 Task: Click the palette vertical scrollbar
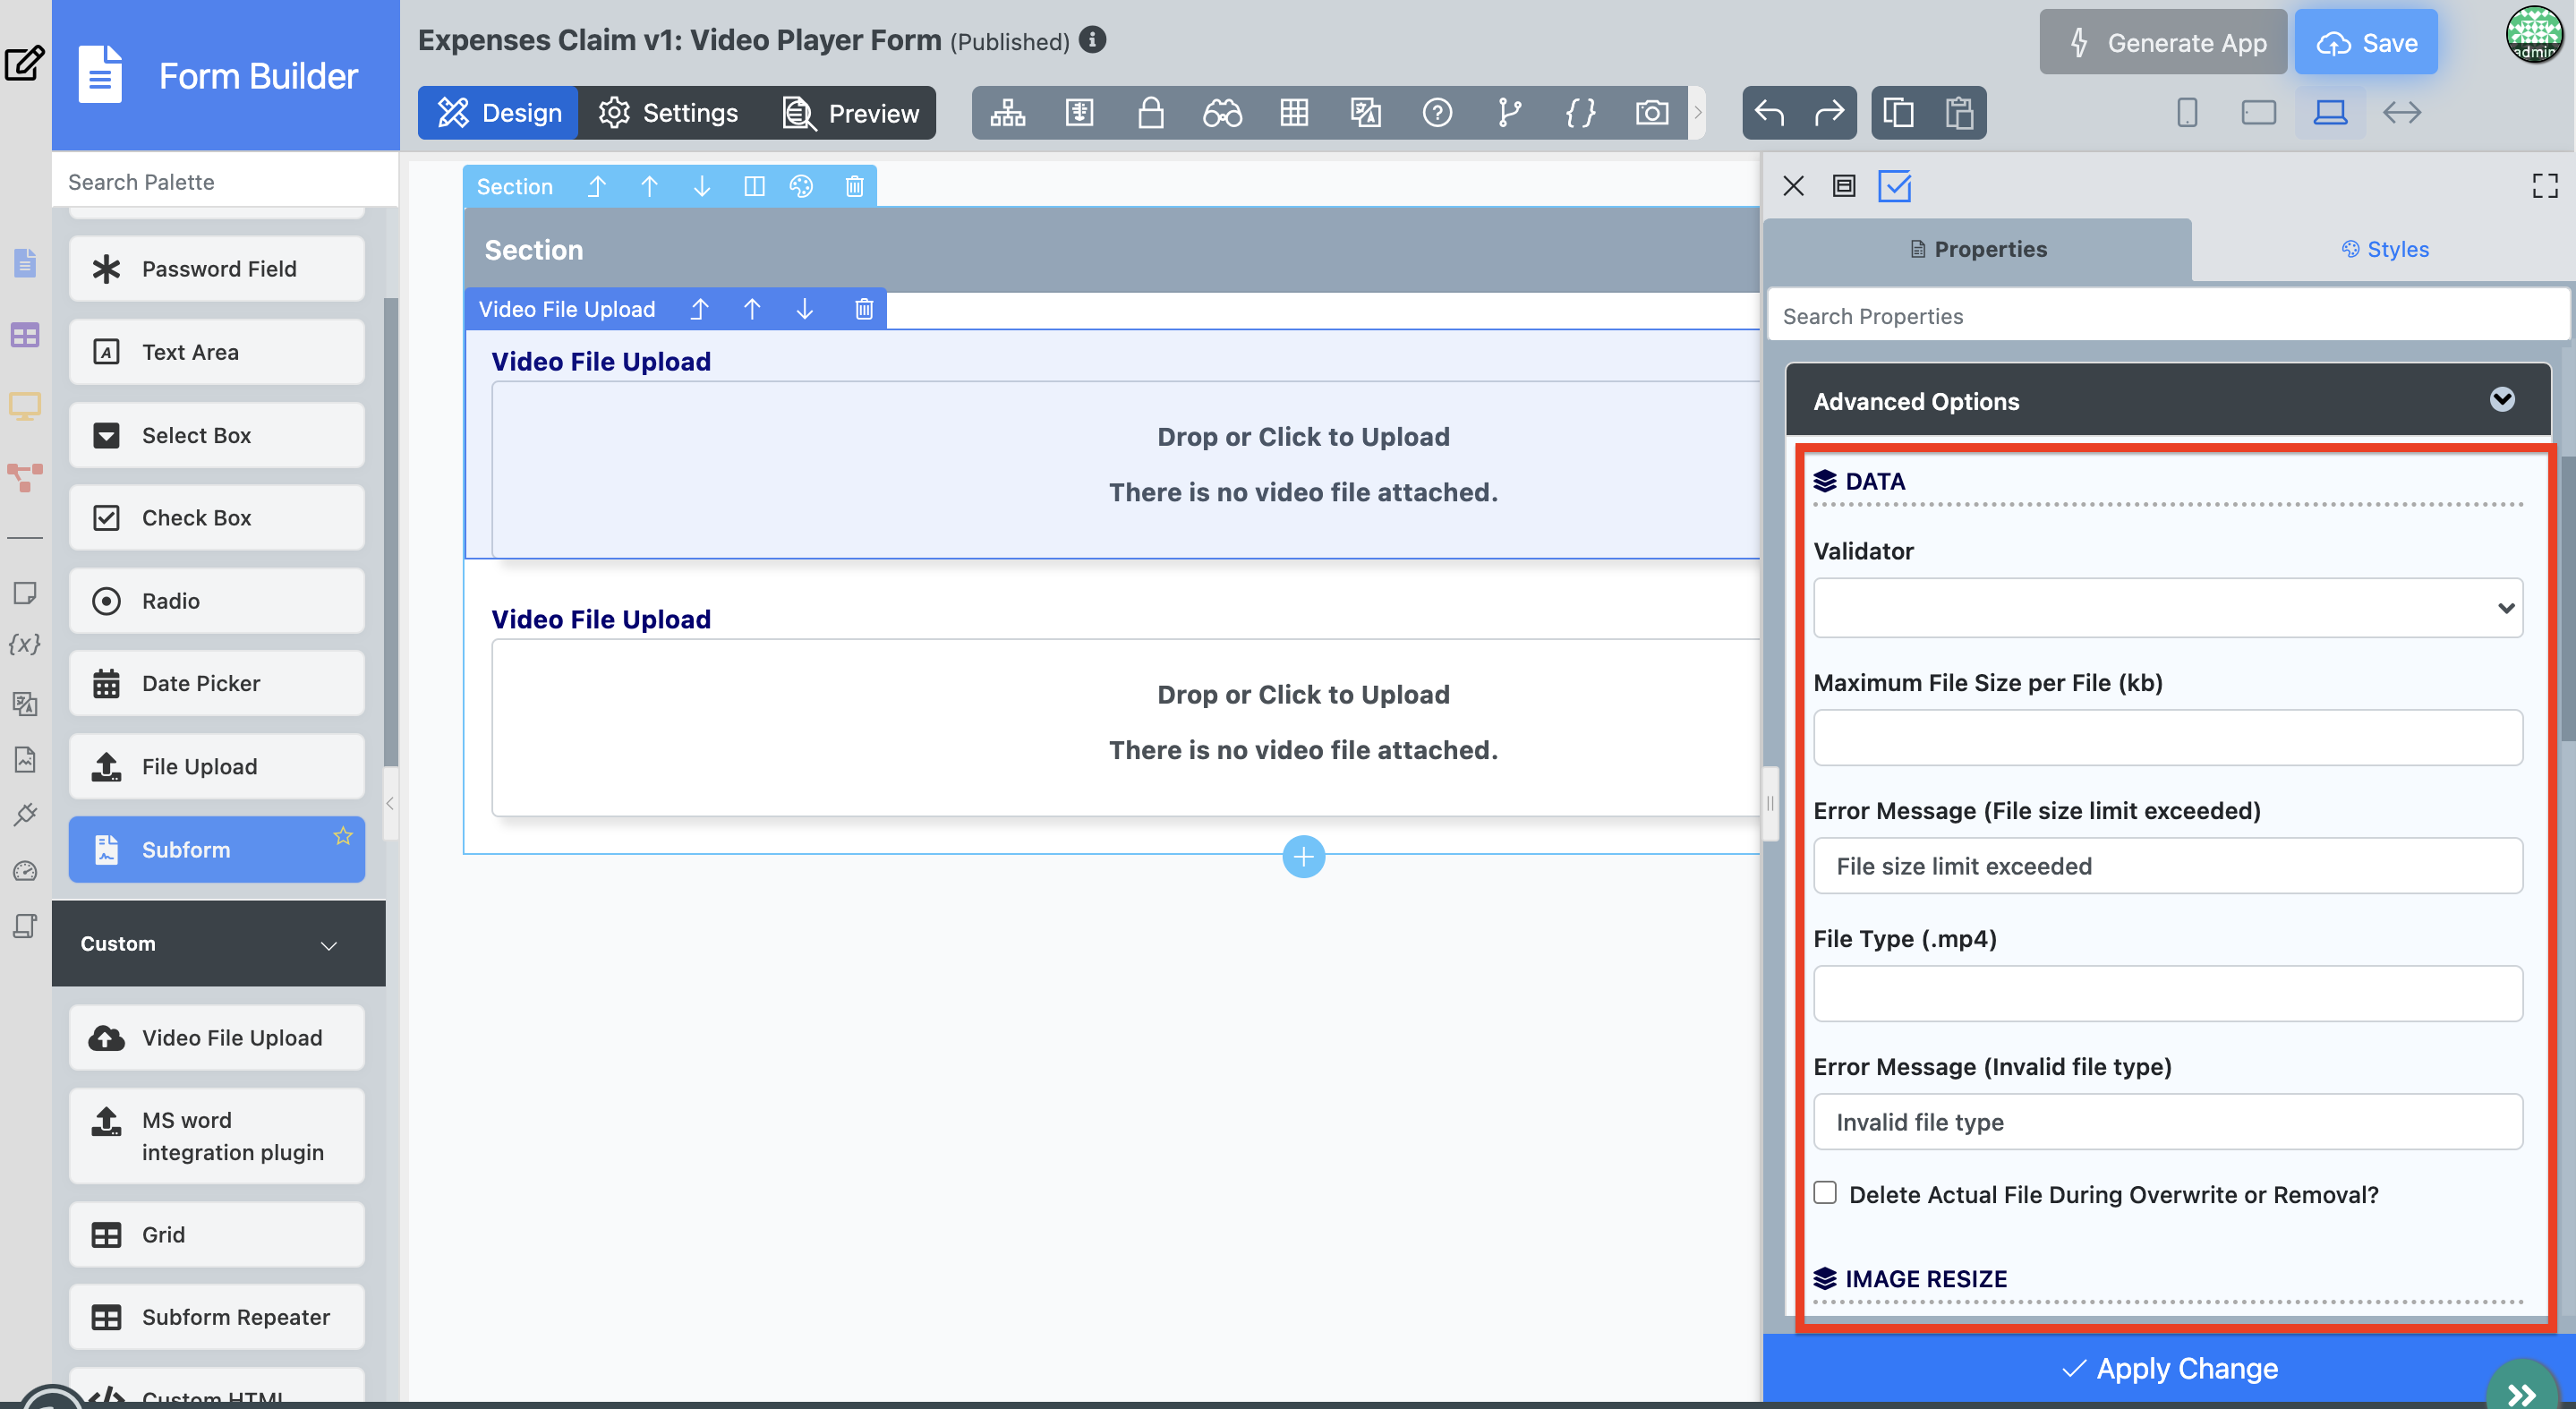[x=391, y=530]
